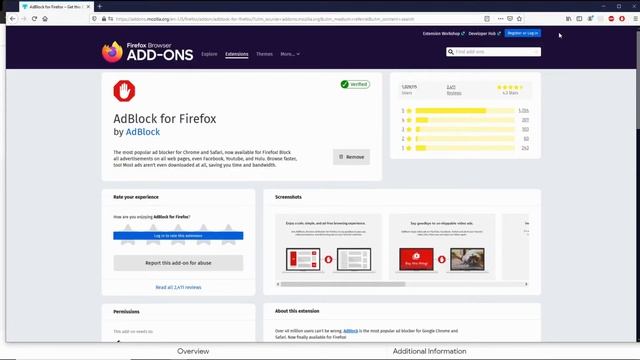
Task: Open first screenshot thumbnail of page ad blocking
Action: tap(329, 246)
